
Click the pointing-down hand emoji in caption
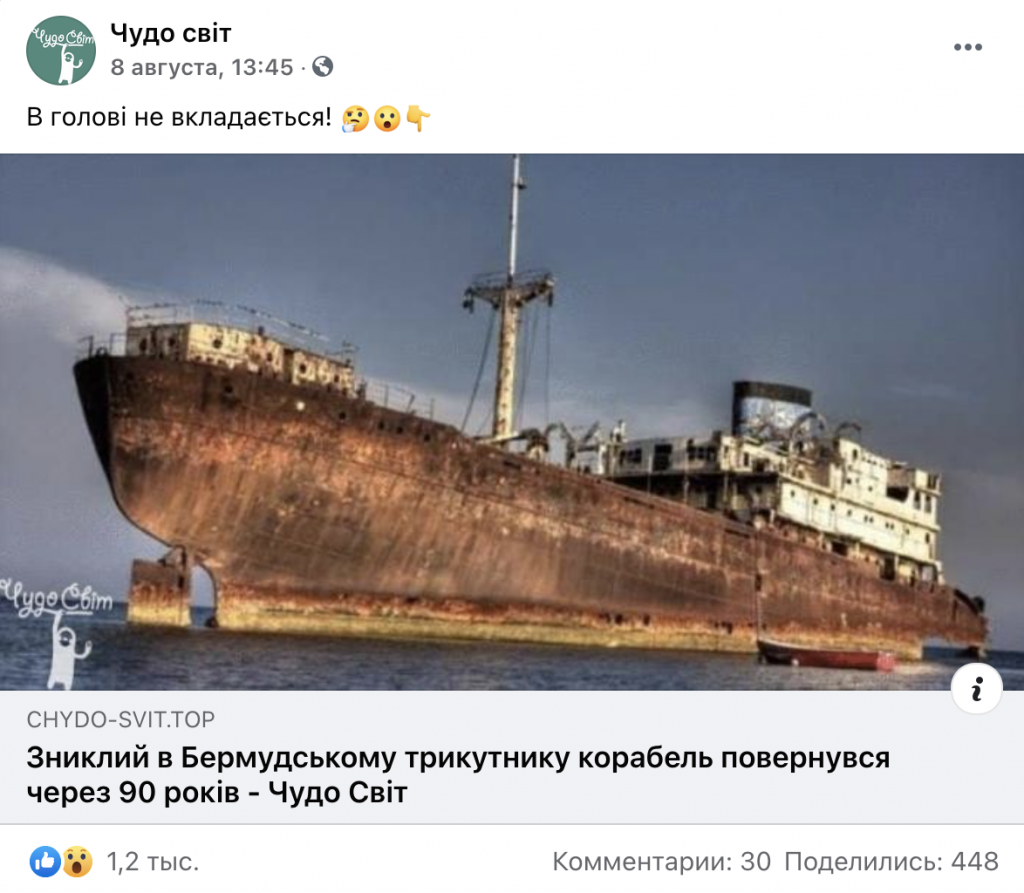coord(418,118)
